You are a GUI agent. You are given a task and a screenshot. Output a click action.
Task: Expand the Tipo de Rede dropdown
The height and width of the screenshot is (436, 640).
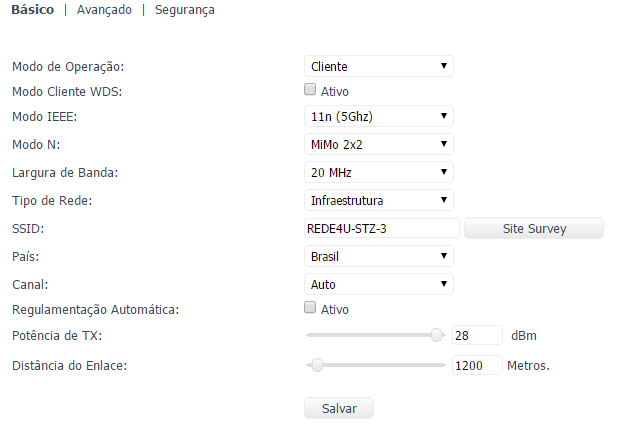click(378, 200)
